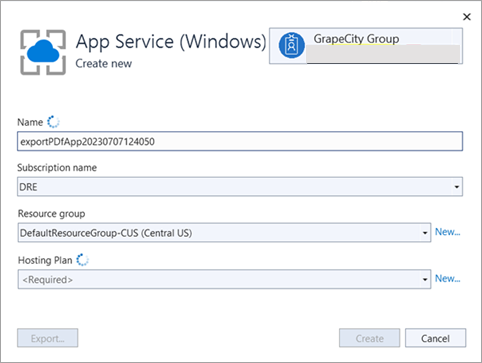Click the Export button
The width and height of the screenshot is (482, 363).
click(x=48, y=338)
